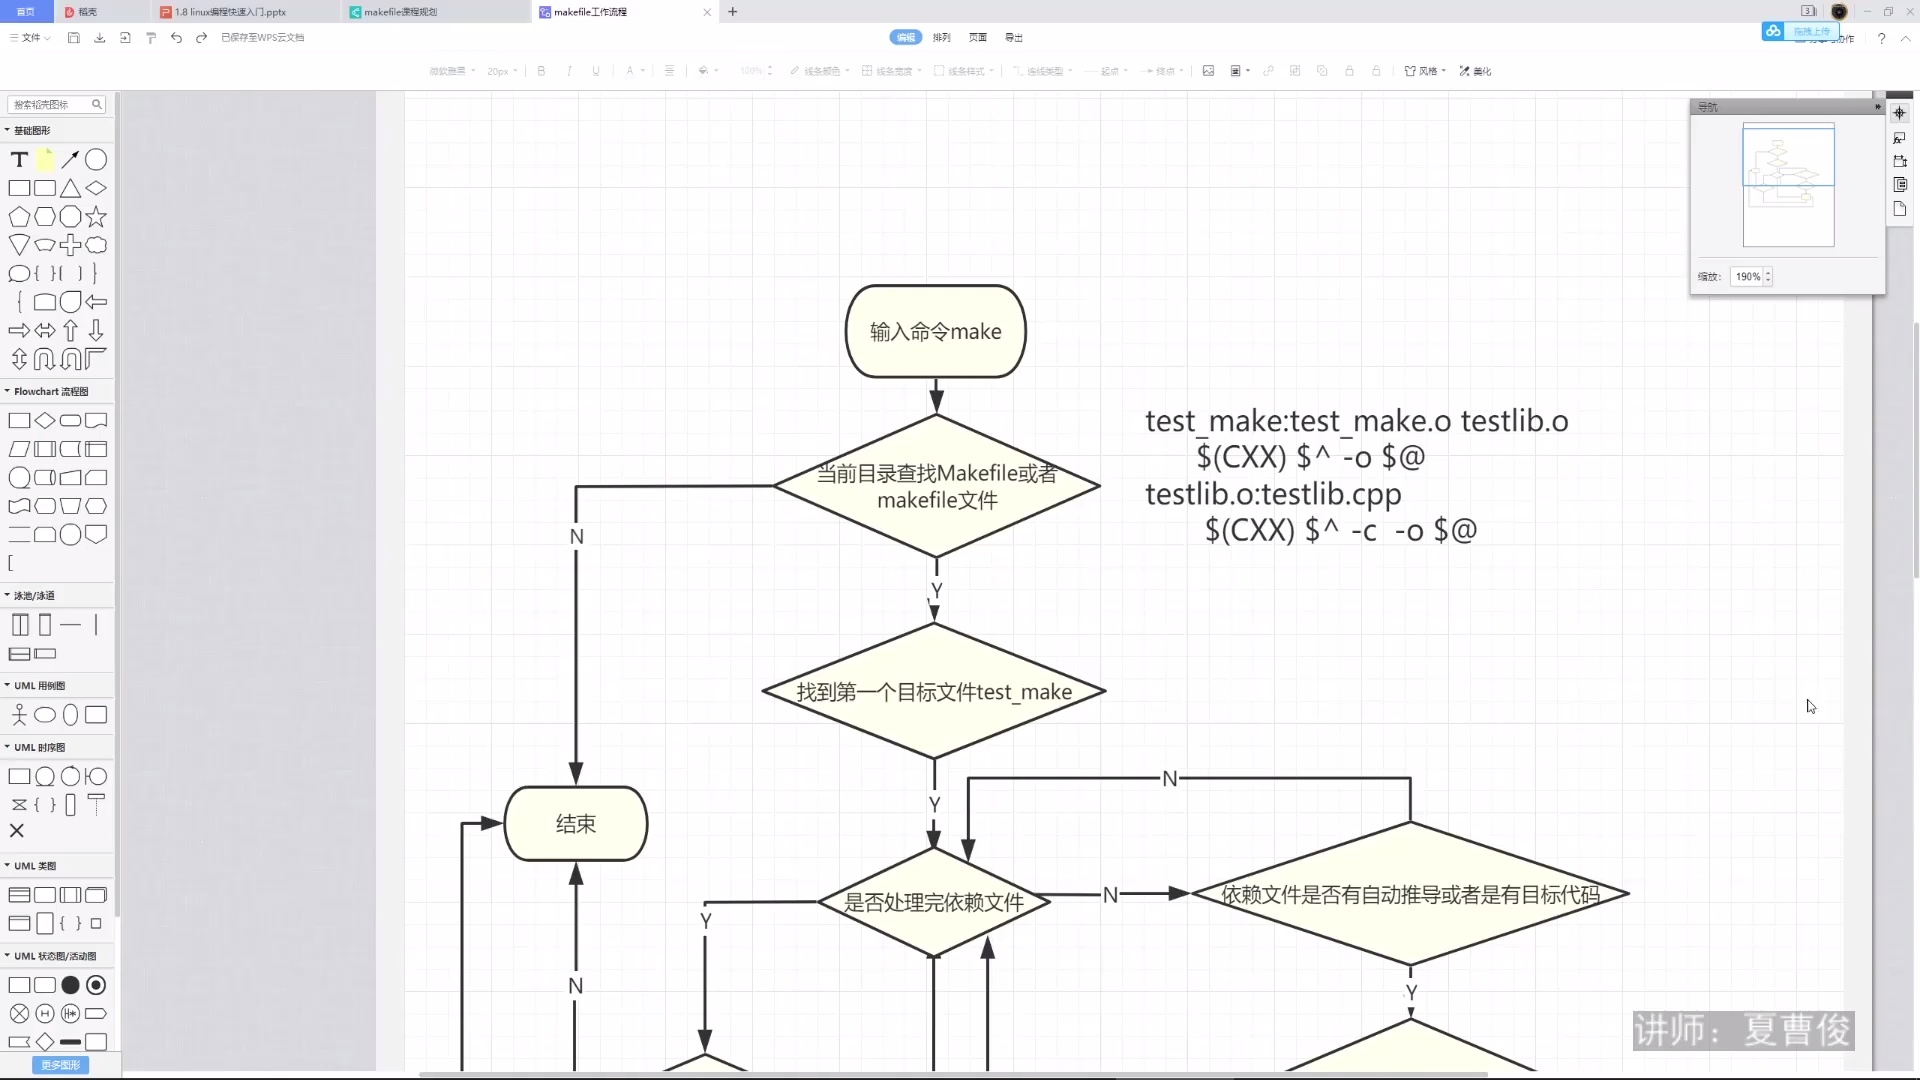This screenshot has height=1080, width=1920.
Task: Select the up arrow shape
Action: tap(70, 330)
